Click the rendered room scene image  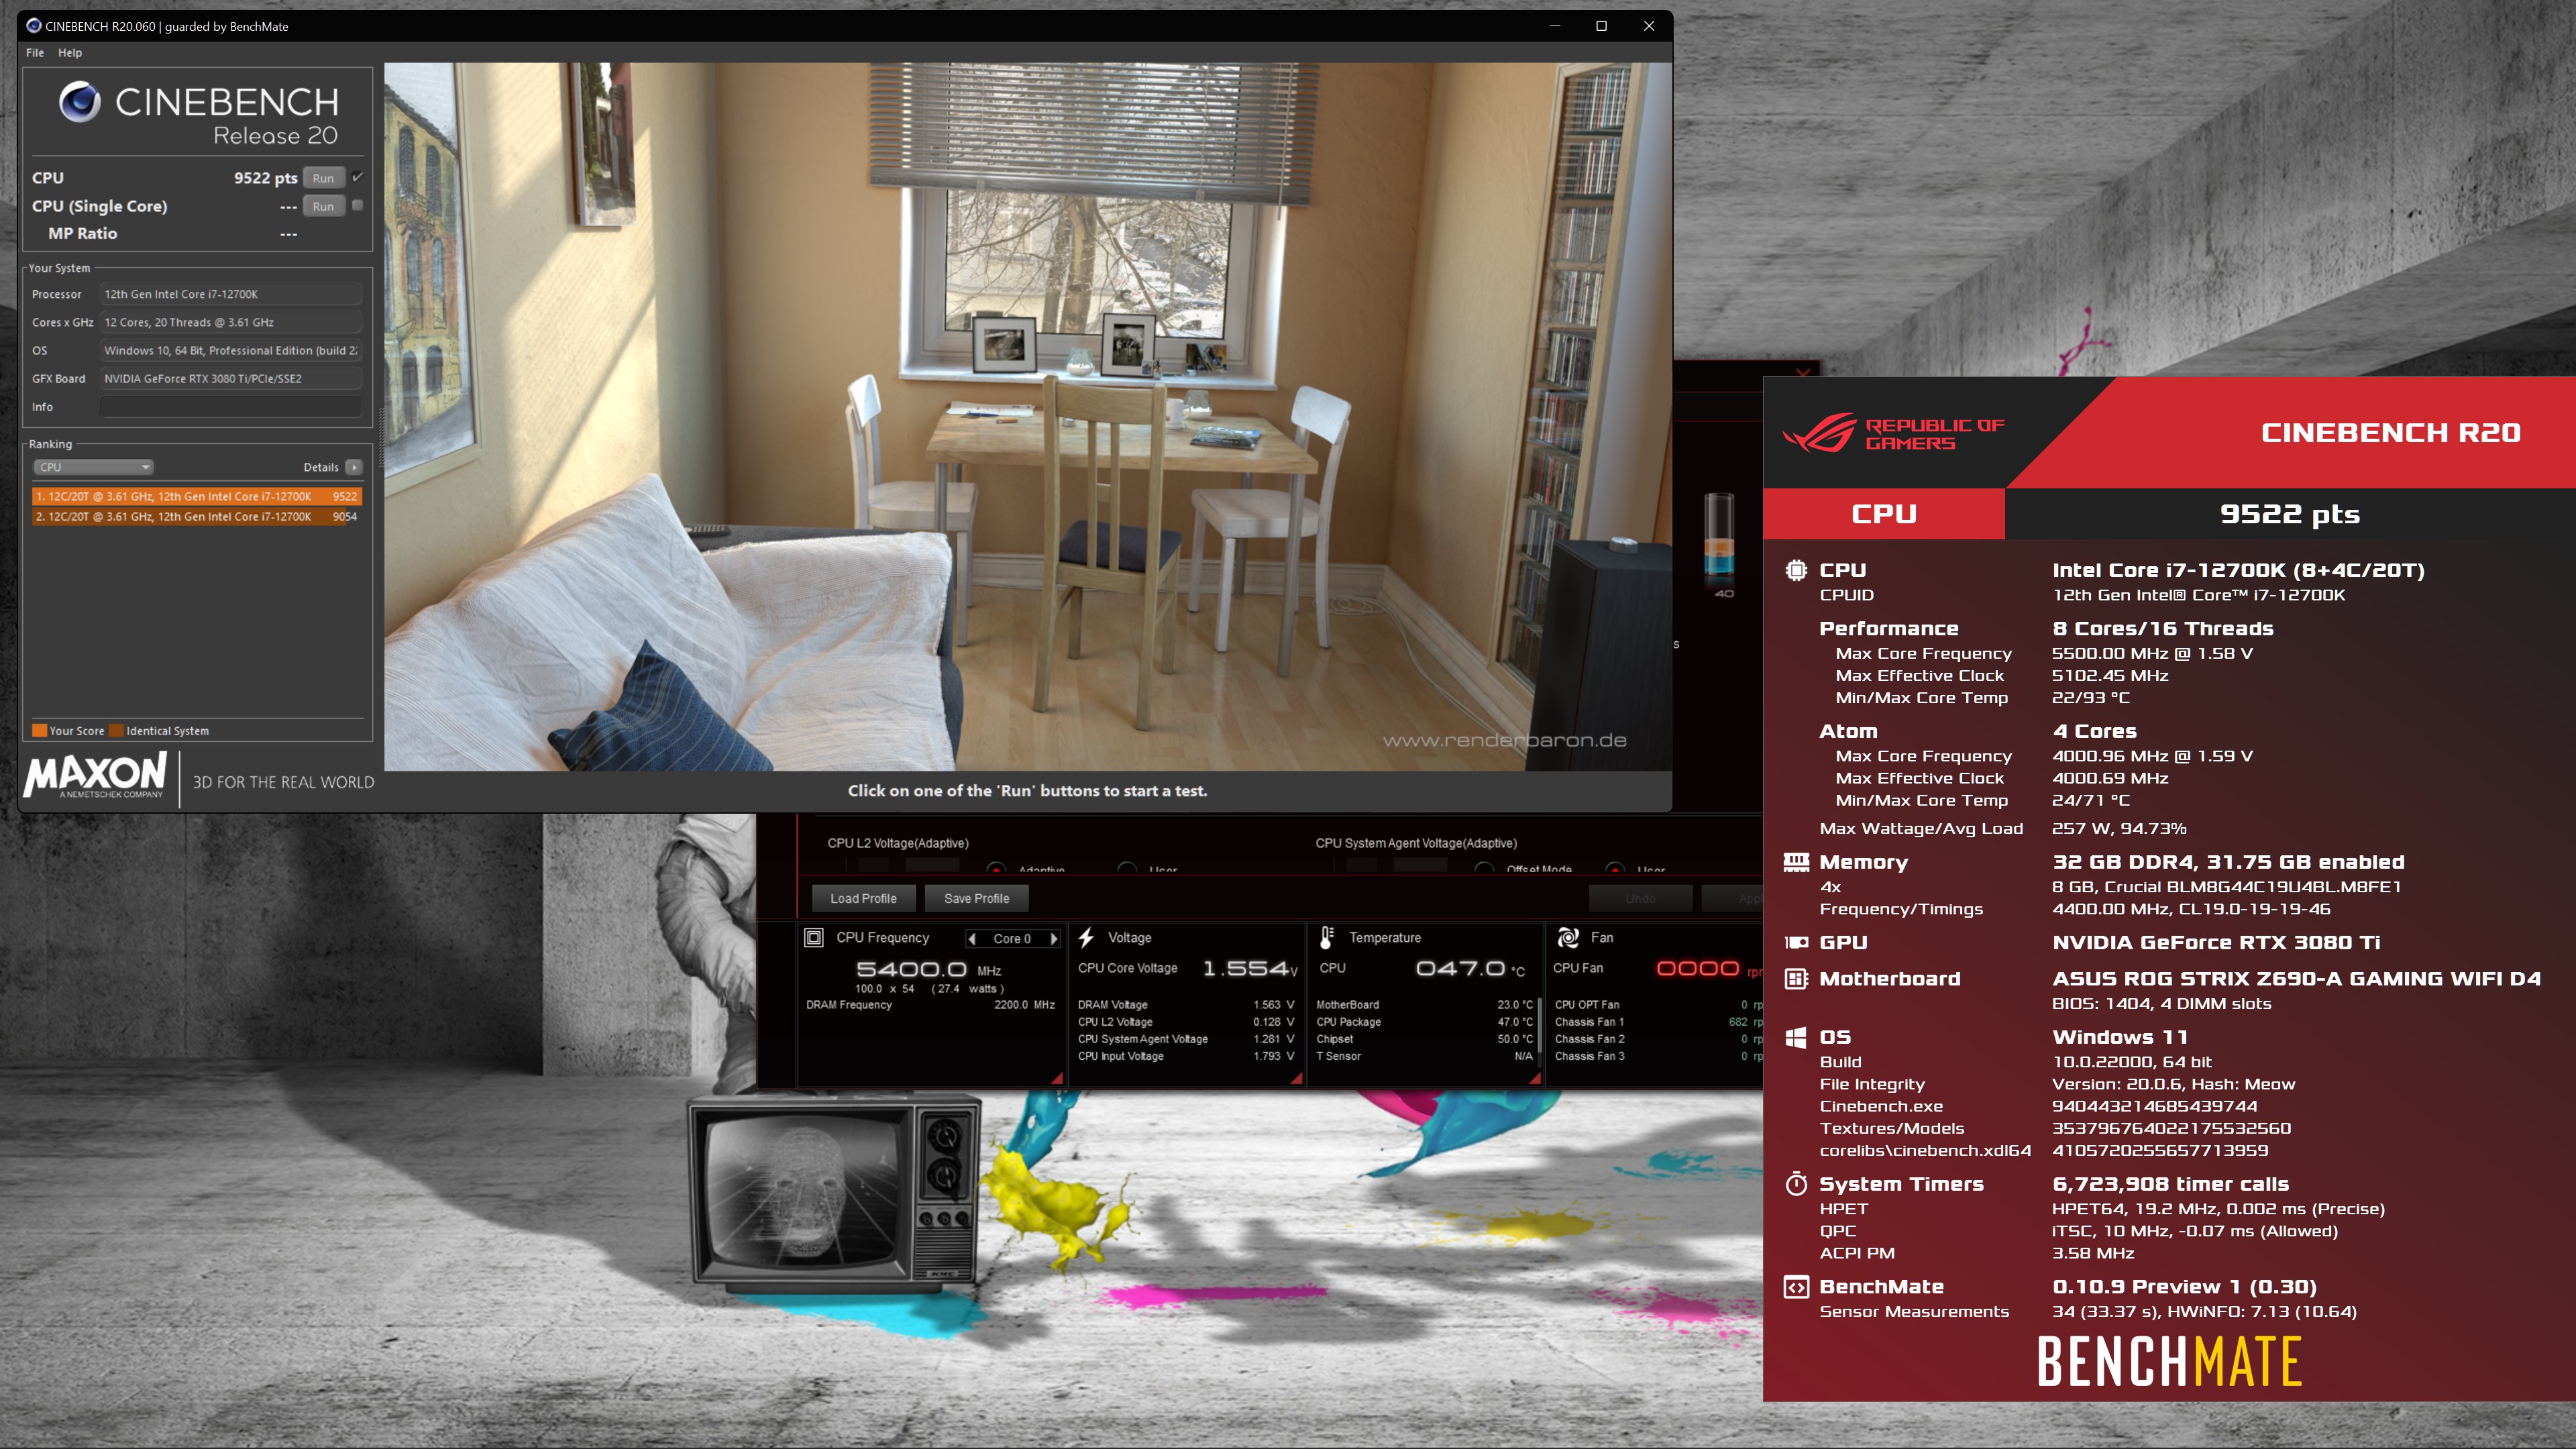tap(1028, 416)
